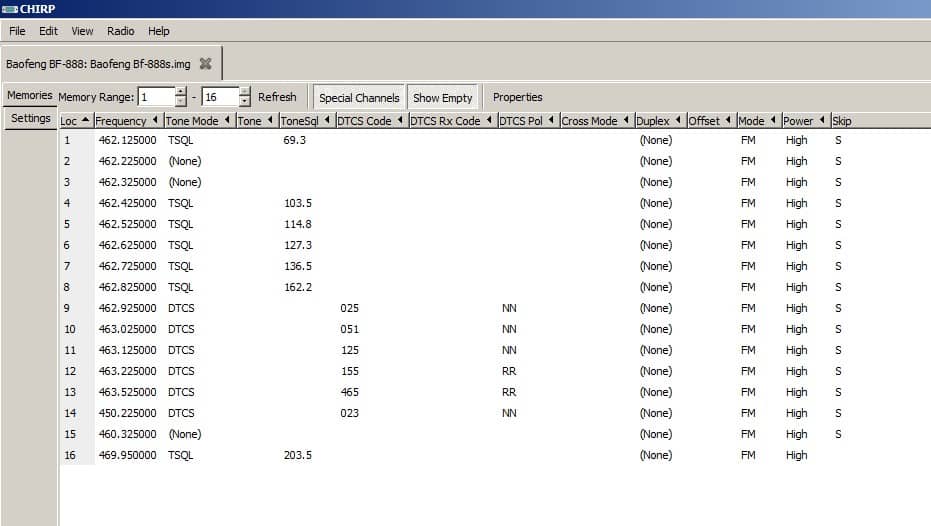The image size is (931, 526).
Task: Select ToneSql value 103.5
Action: point(297,203)
